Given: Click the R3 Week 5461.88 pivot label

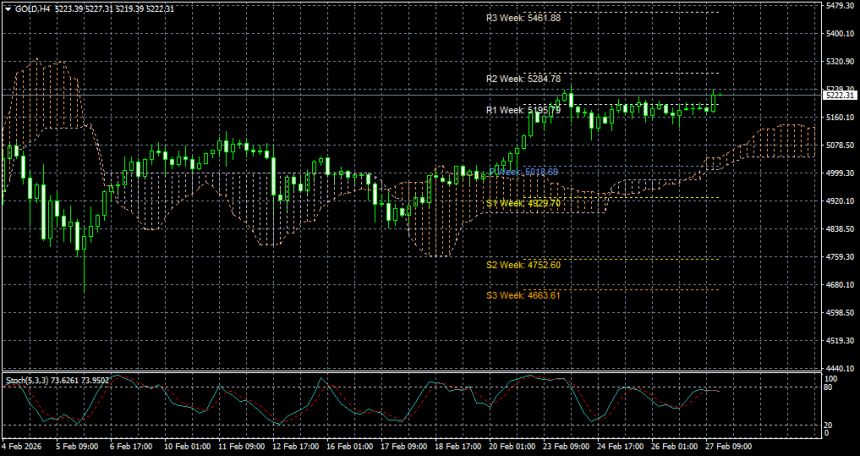Looking at the screenshot, I should tap(523, 18).
